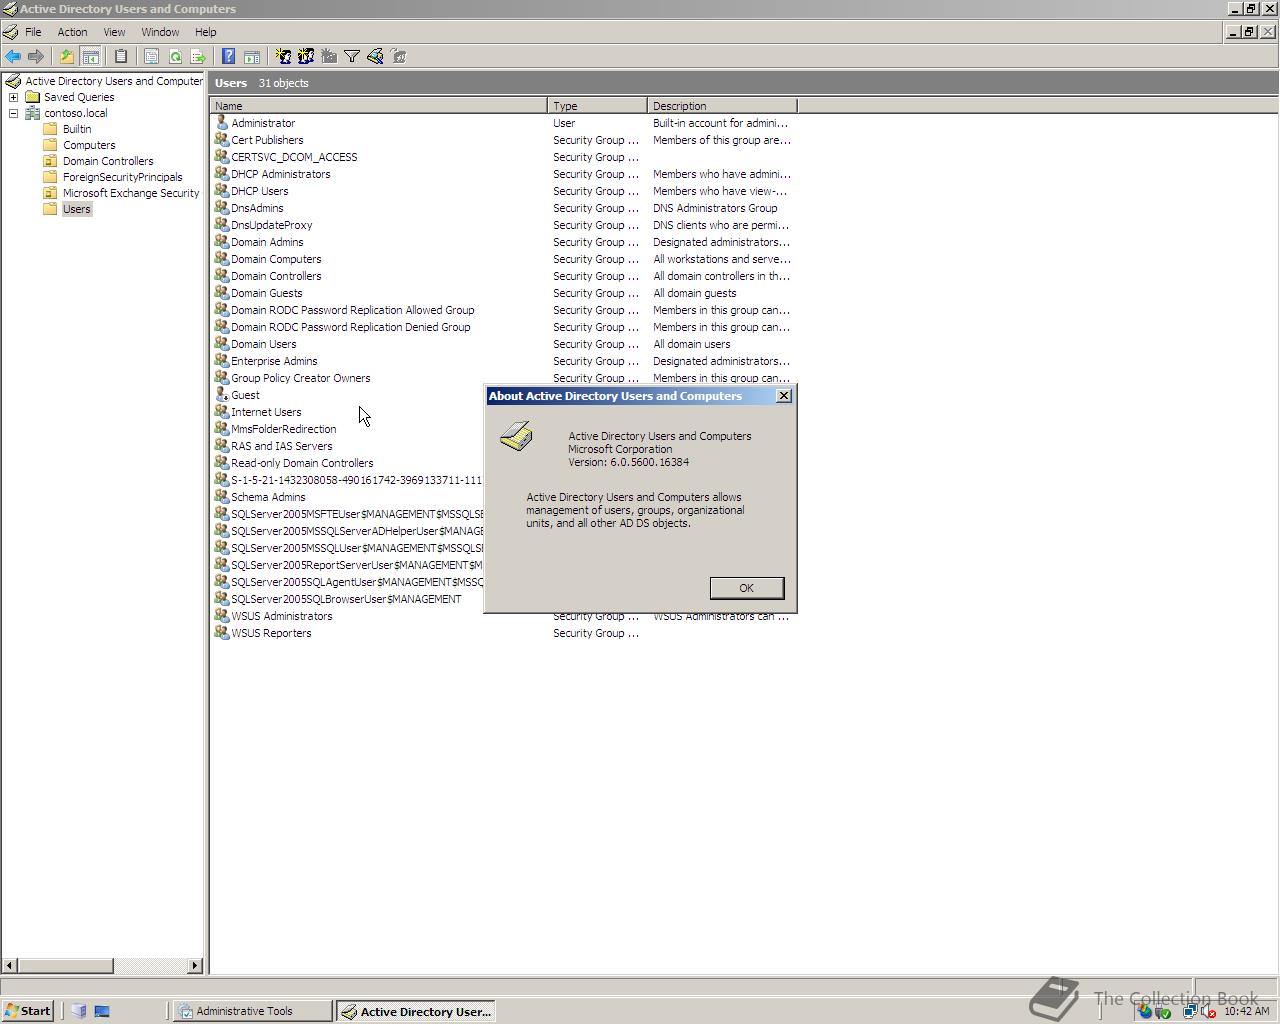Select the Users folder in the tree
Viewport: 1280px width, 1024px height.
click(77, 209)
